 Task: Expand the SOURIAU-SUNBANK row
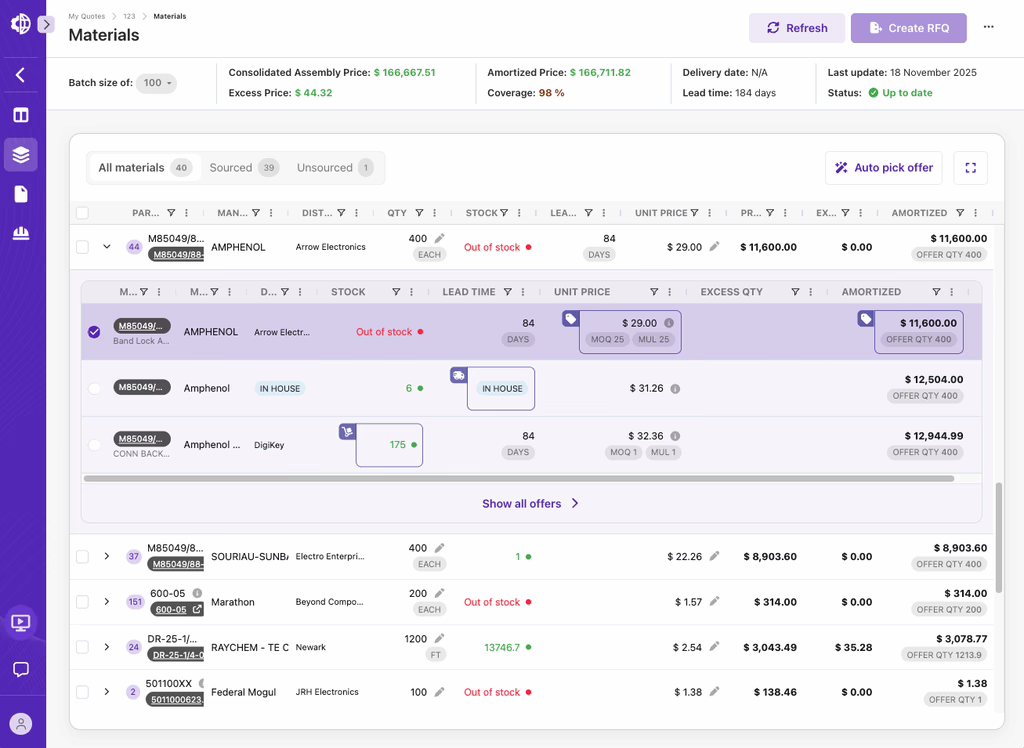point(107,556)
